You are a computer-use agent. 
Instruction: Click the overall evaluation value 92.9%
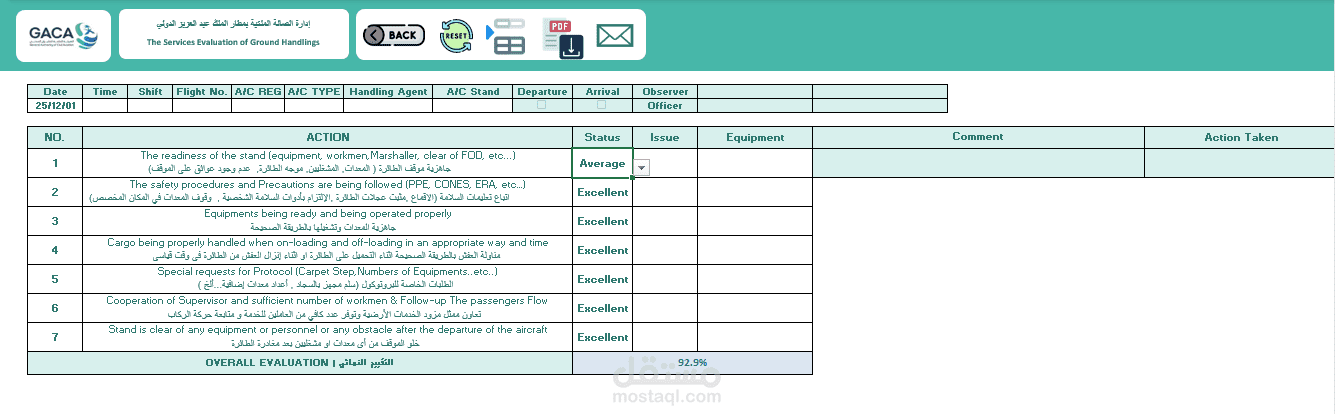tap(692, 363)
